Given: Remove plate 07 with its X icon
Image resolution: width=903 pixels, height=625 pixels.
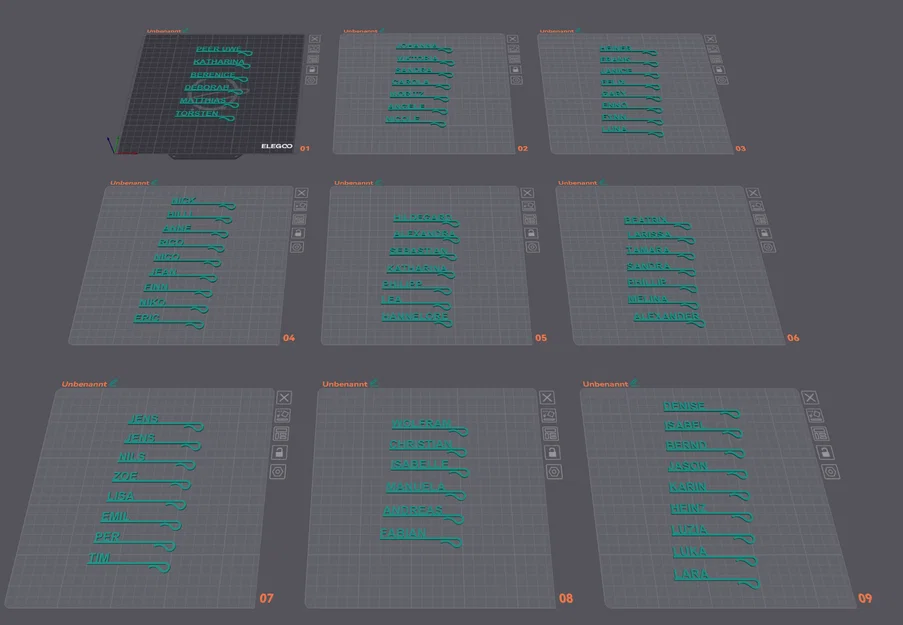Looking at the screenshot, I should 284,397.
